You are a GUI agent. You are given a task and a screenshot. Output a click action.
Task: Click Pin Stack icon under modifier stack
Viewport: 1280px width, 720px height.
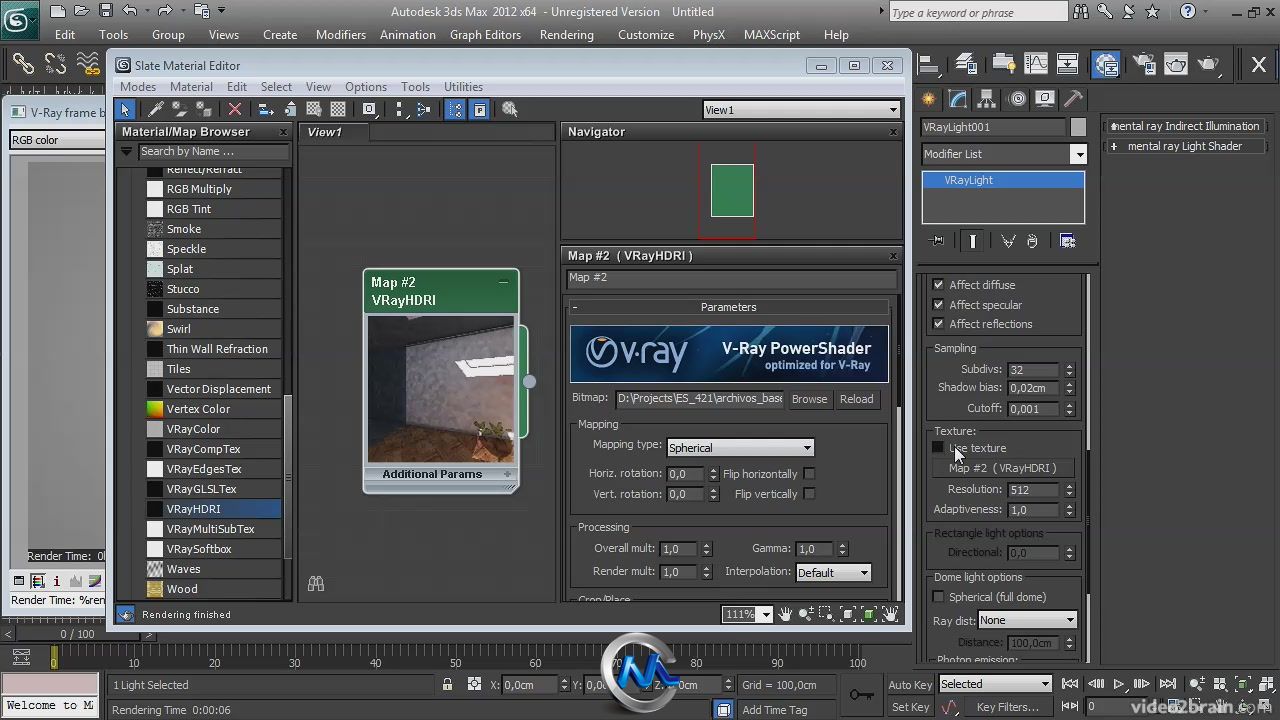(x=937, y=241)
